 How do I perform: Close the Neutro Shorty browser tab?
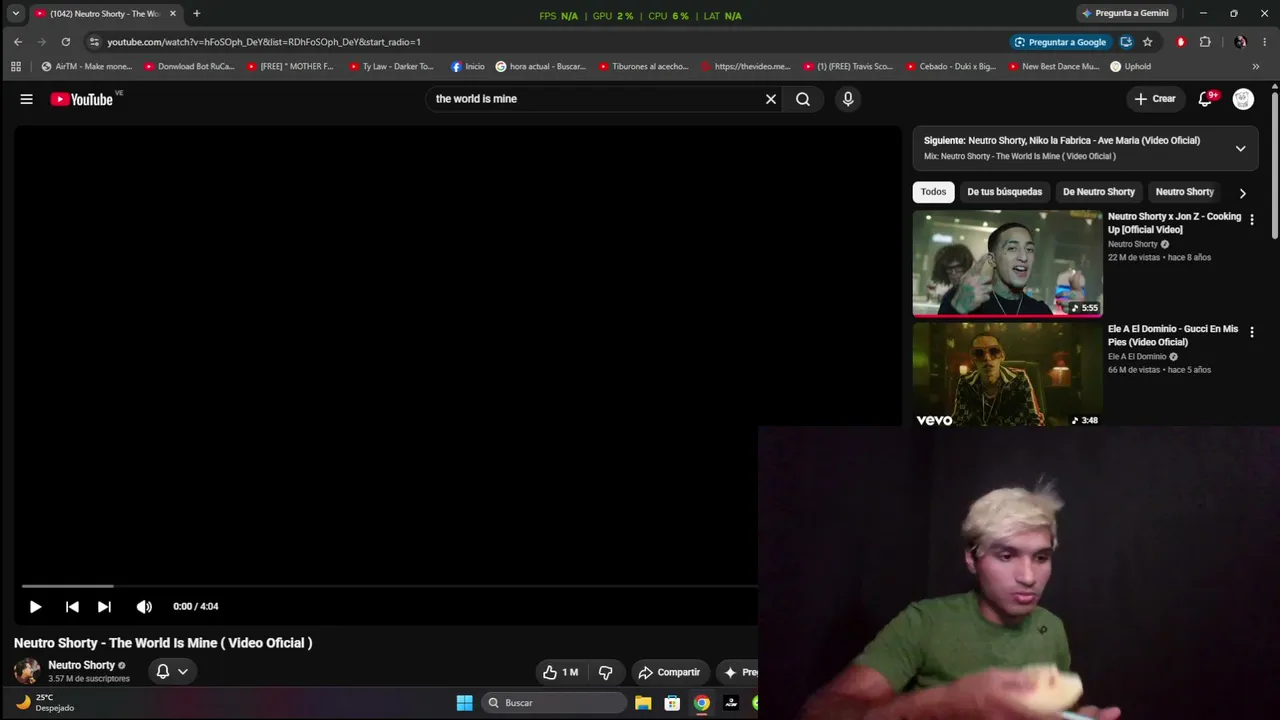[x=173, y=14]
